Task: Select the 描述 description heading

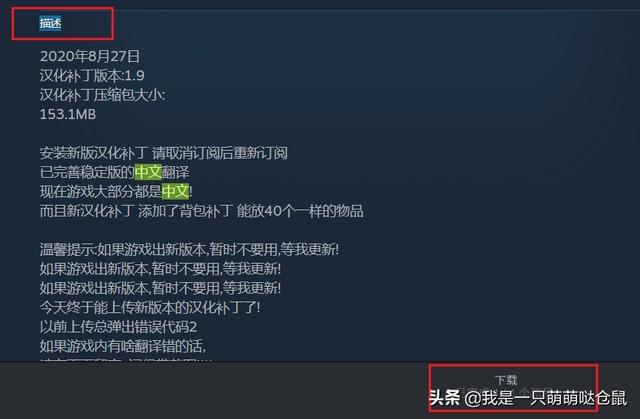Action: [51, 23]
